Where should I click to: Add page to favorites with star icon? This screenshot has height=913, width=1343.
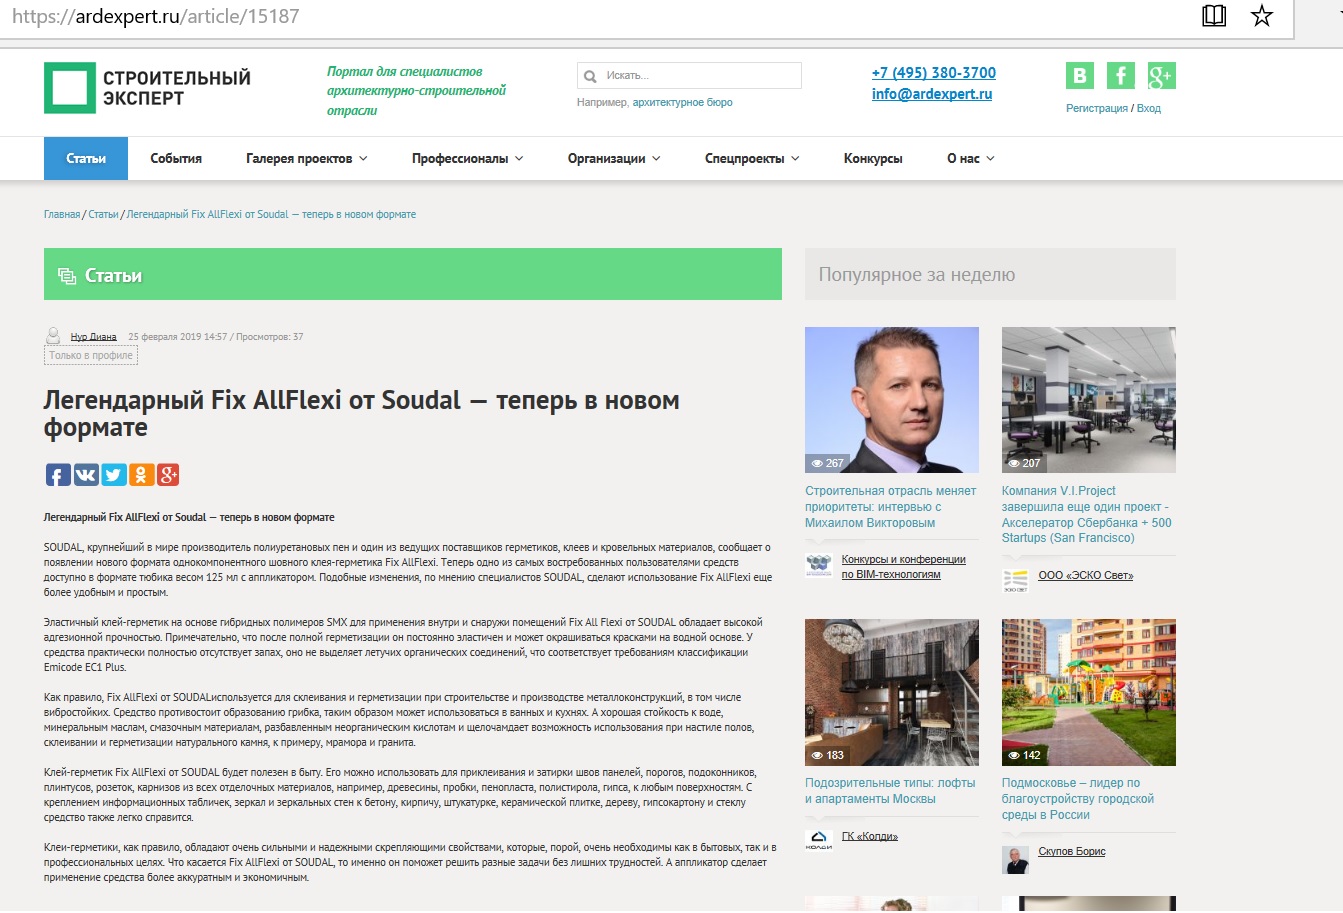click(x=1262, y=16)
